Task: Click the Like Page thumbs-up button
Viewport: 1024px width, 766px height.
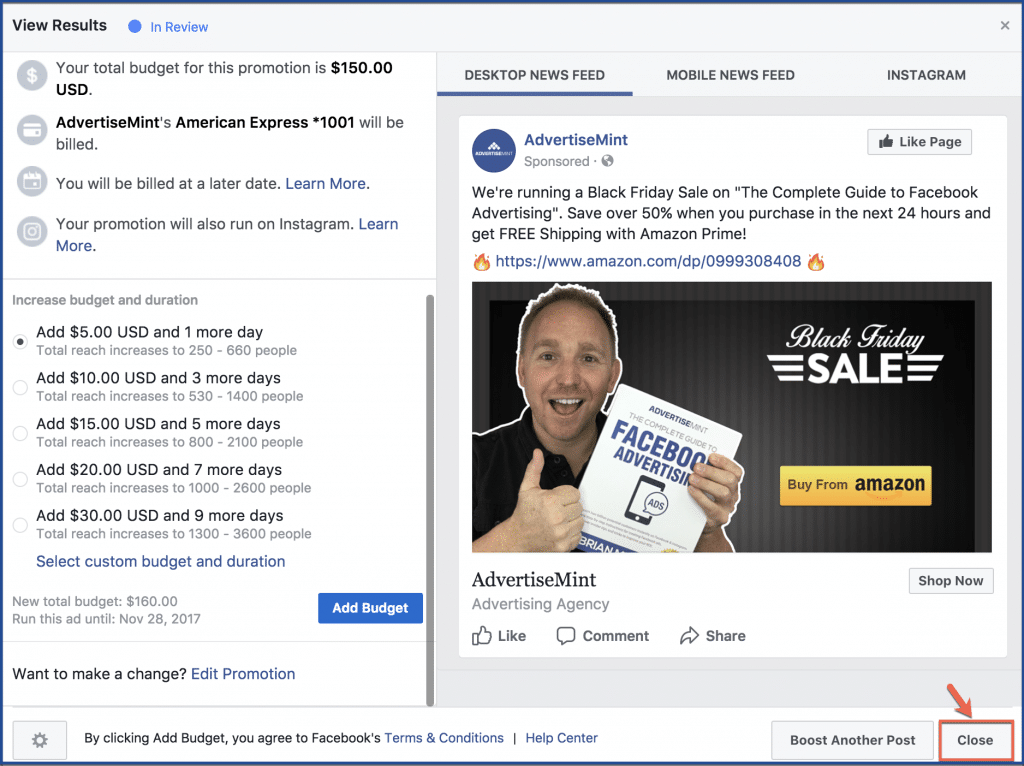Action: pyautogui.click(x=919, y=142)
